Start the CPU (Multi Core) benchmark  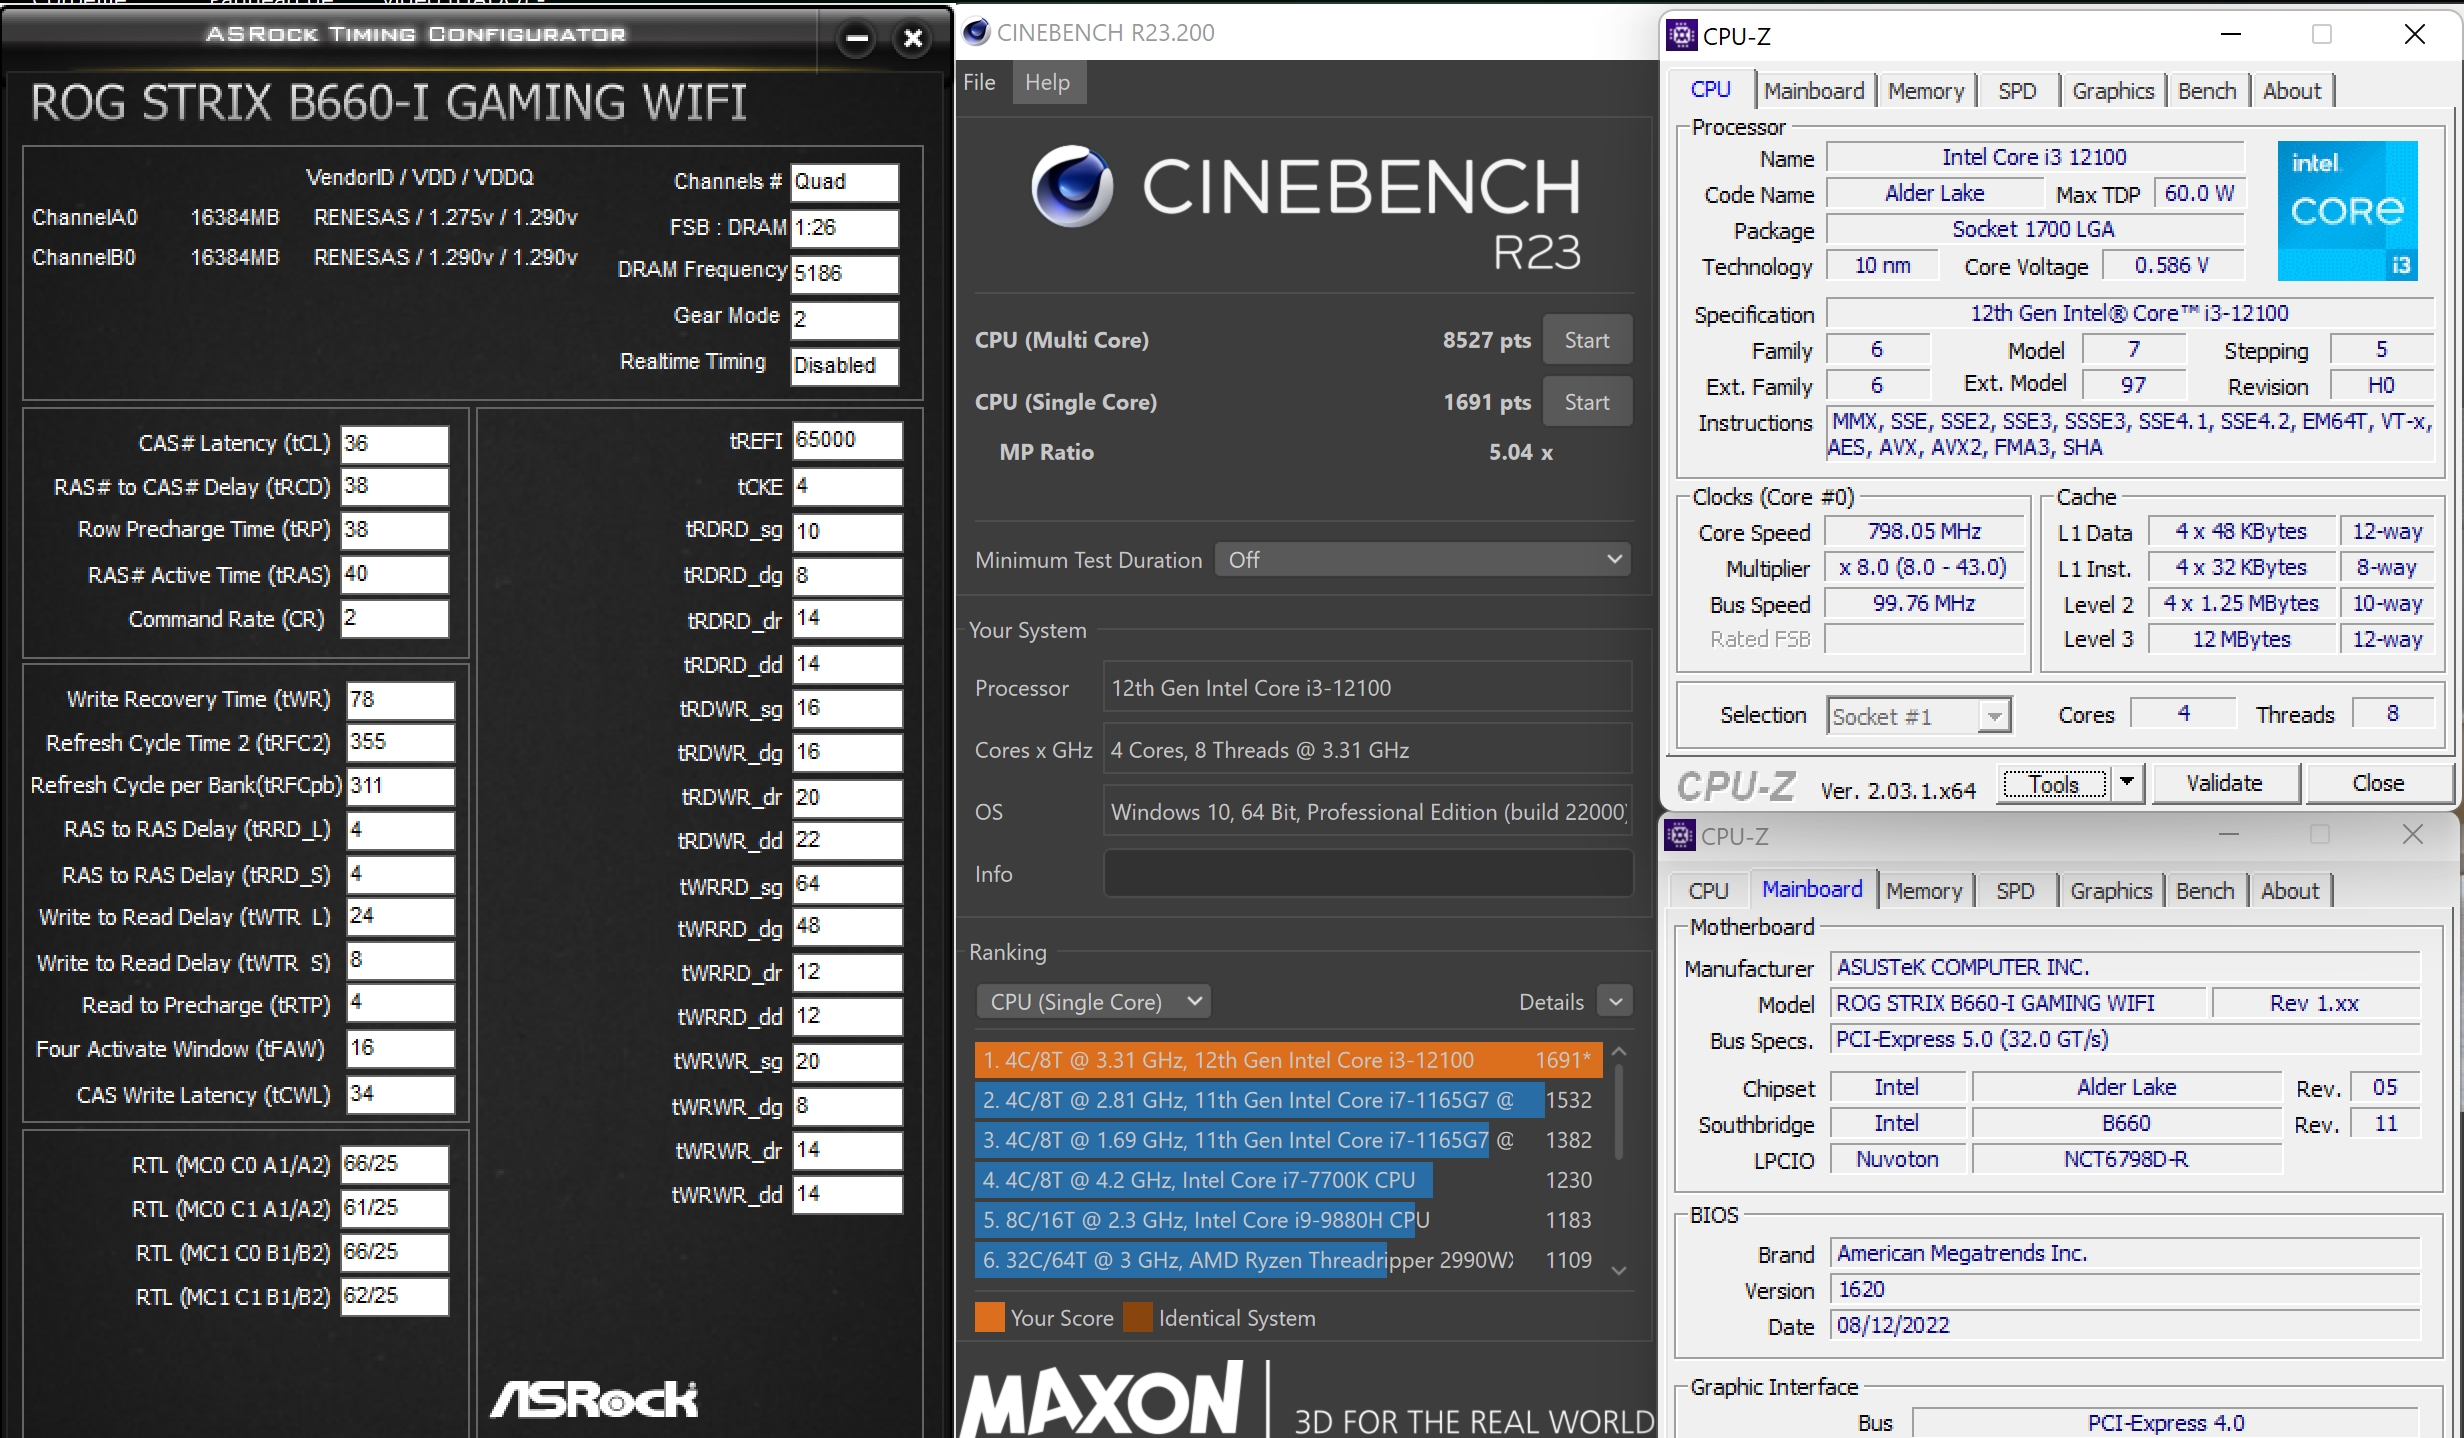1586,340
